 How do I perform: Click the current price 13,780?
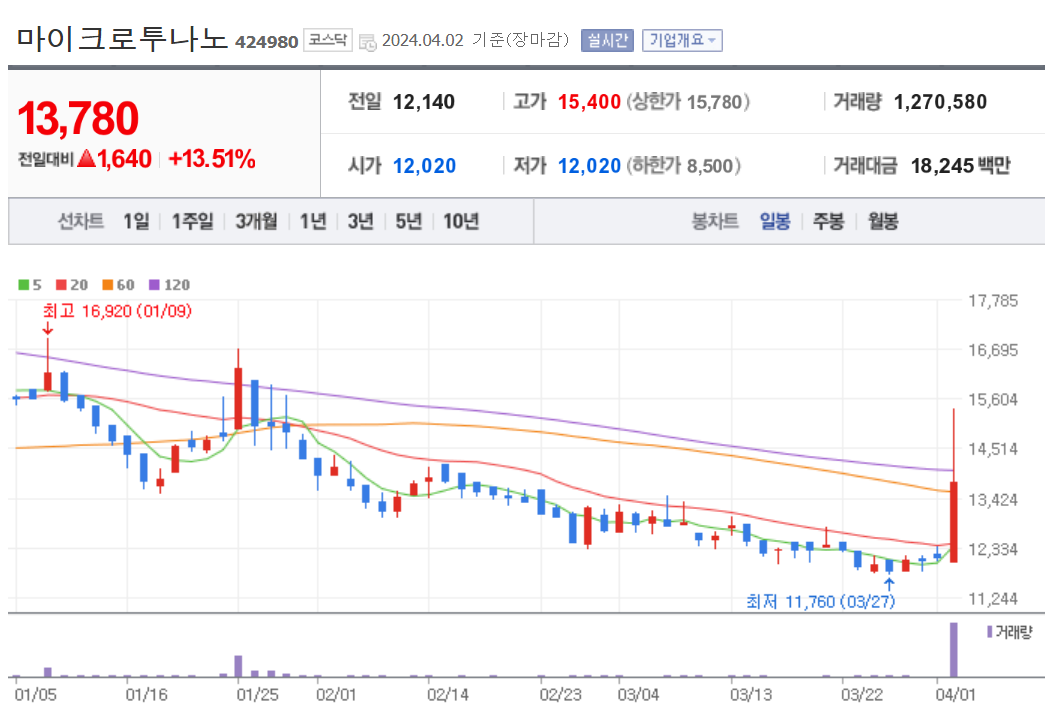tap(78, 119)
